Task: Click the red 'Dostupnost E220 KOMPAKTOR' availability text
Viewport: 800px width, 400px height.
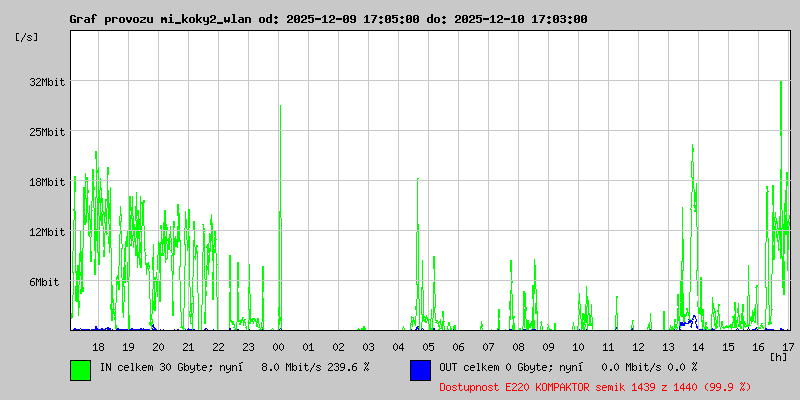Action: coord(595,387)
